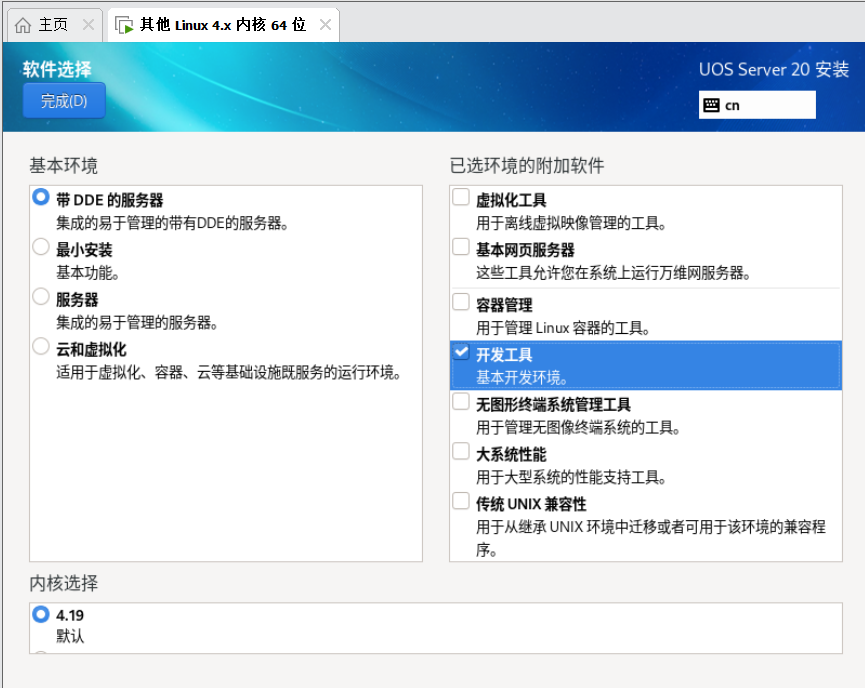Viewport: 865px width, 688px height.
Task: Click the 大系统性能 label text
Action: 511,454
